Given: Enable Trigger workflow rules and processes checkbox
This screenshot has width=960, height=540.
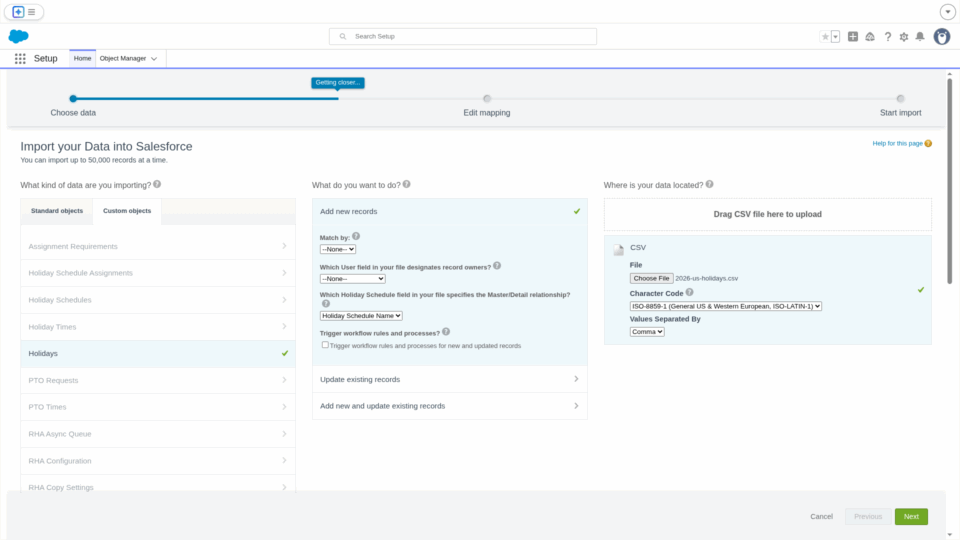Looking at the screenshot, I should [x=325, y=345].
